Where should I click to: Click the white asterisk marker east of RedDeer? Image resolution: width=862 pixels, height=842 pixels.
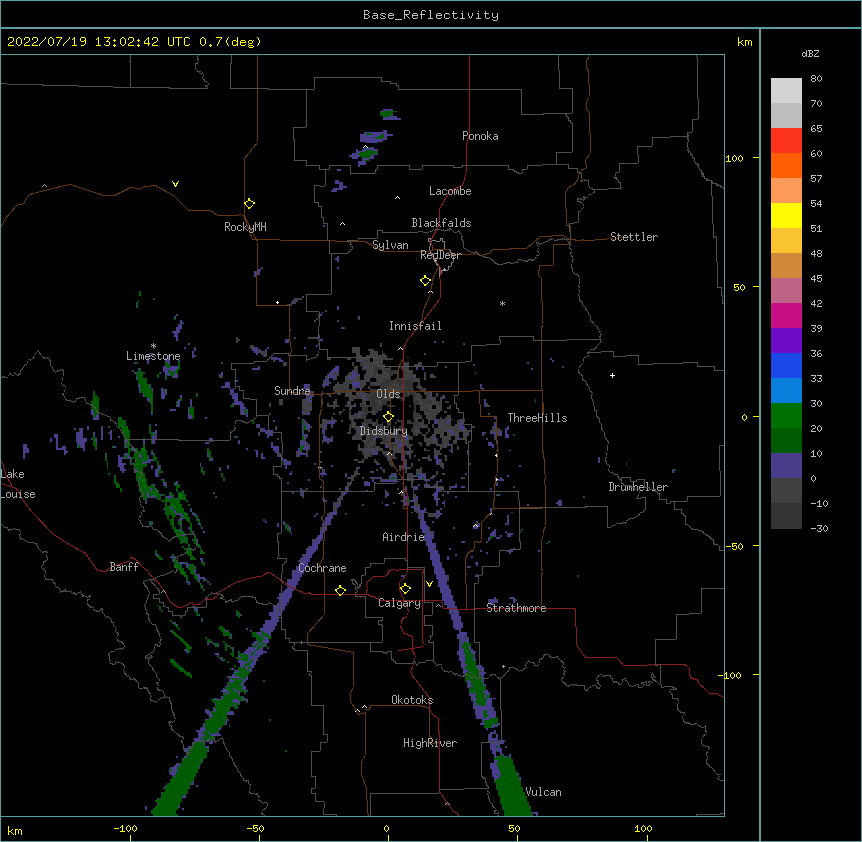502,303
